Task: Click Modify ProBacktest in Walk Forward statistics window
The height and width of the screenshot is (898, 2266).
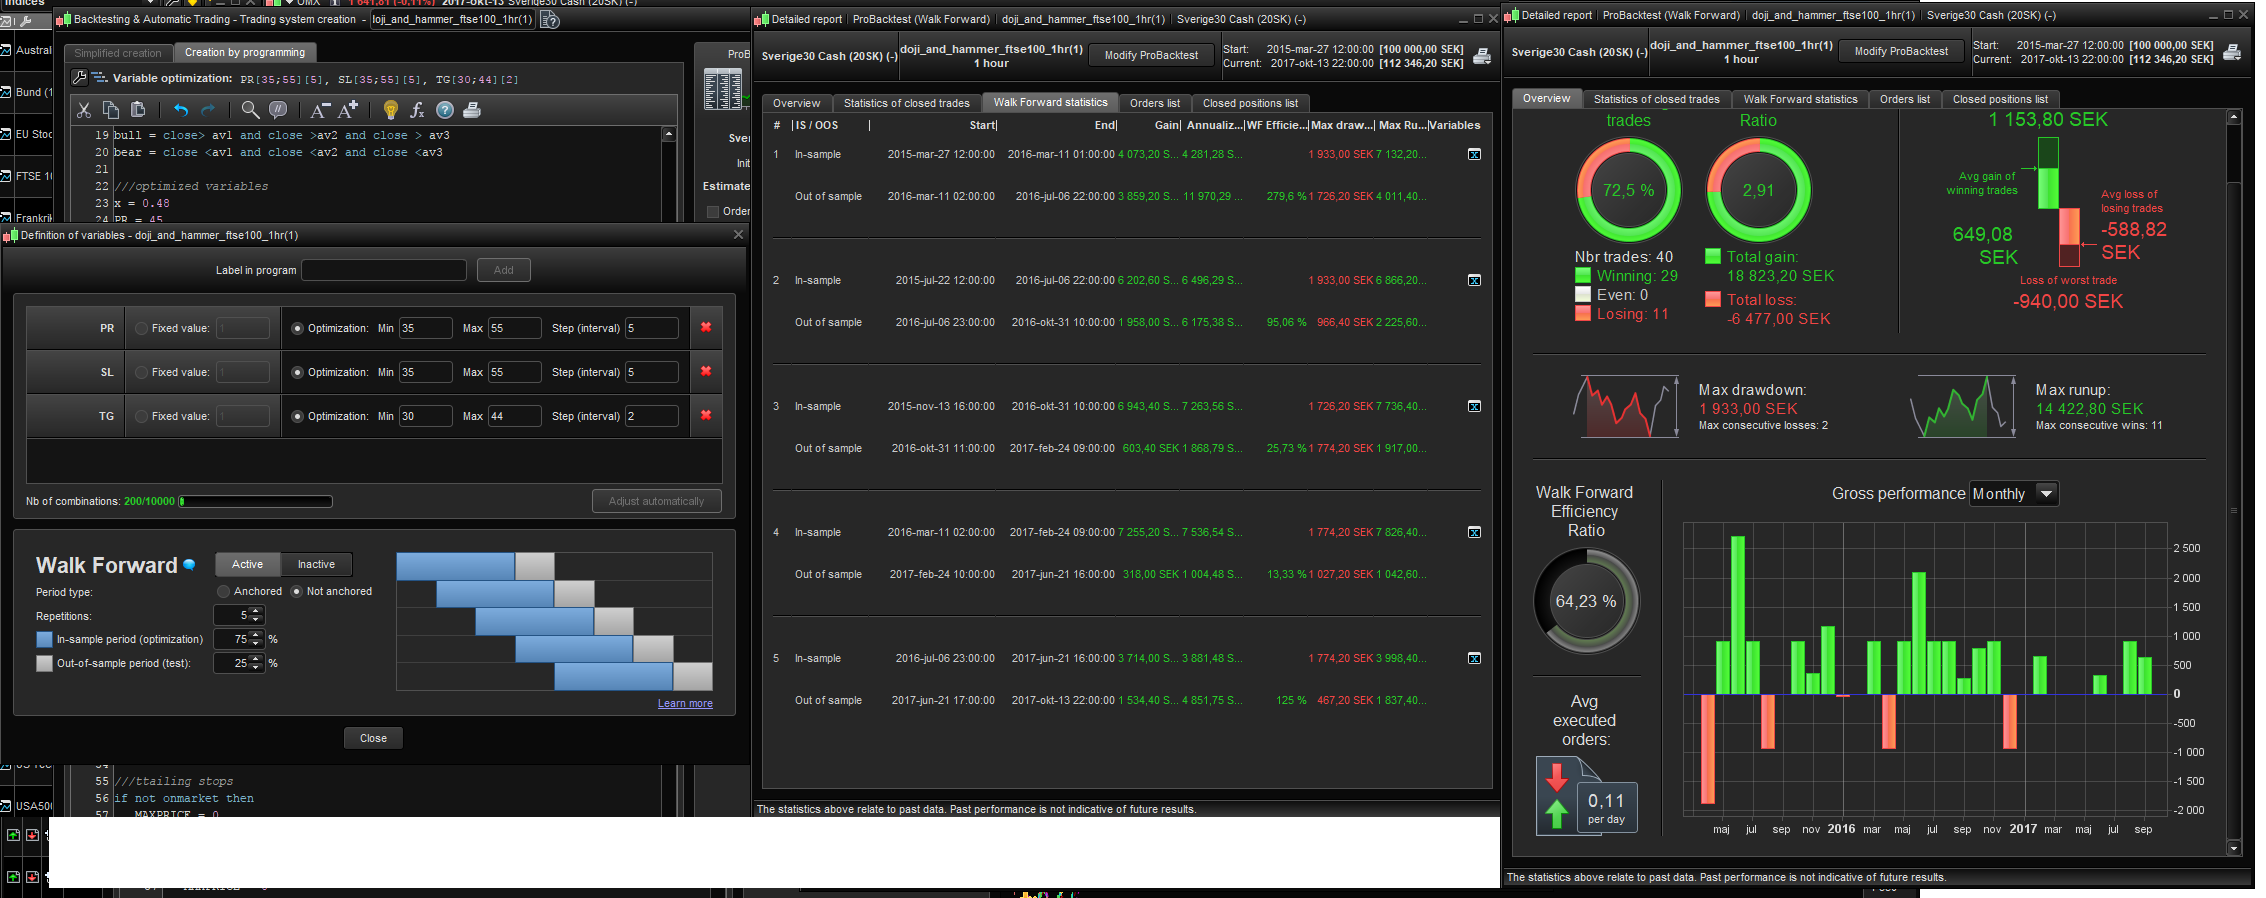Action: point(1151,56)
